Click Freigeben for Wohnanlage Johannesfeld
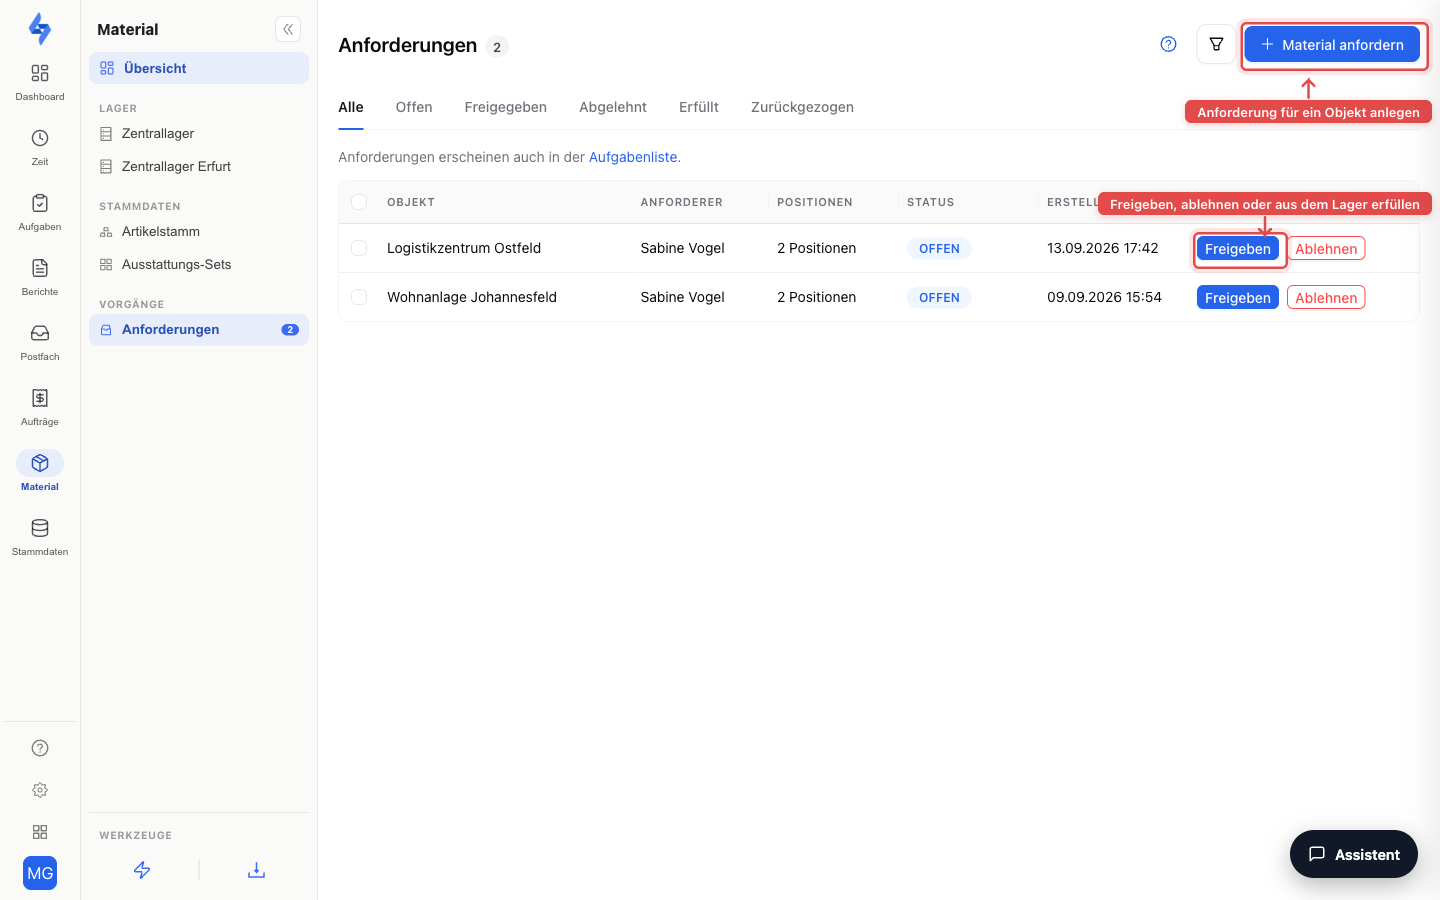The image size is (1440, 900). (1238, 297)
